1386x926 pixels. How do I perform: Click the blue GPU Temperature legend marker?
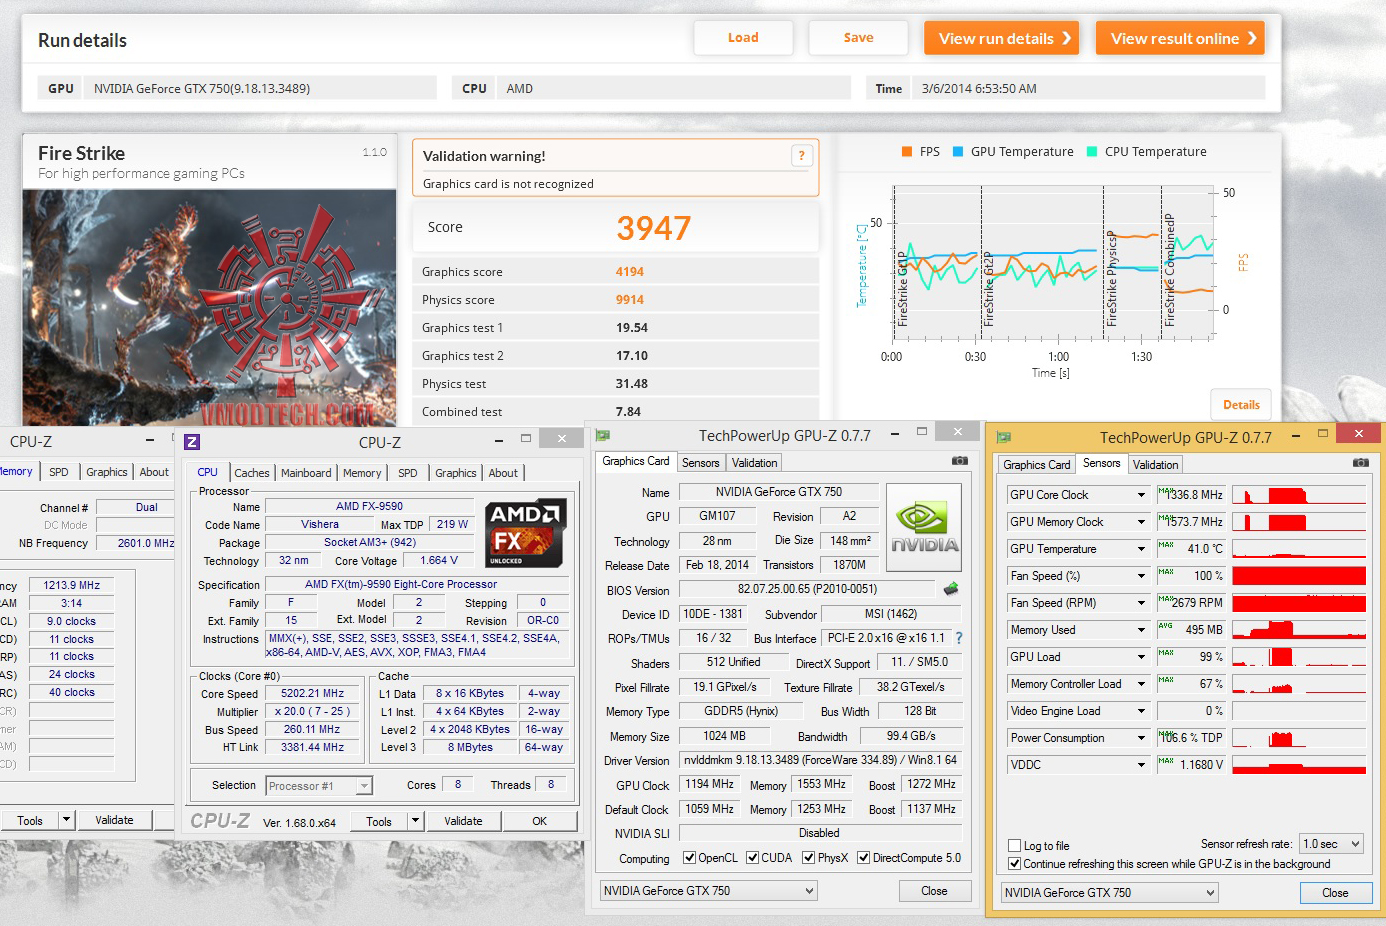[958, 152]
